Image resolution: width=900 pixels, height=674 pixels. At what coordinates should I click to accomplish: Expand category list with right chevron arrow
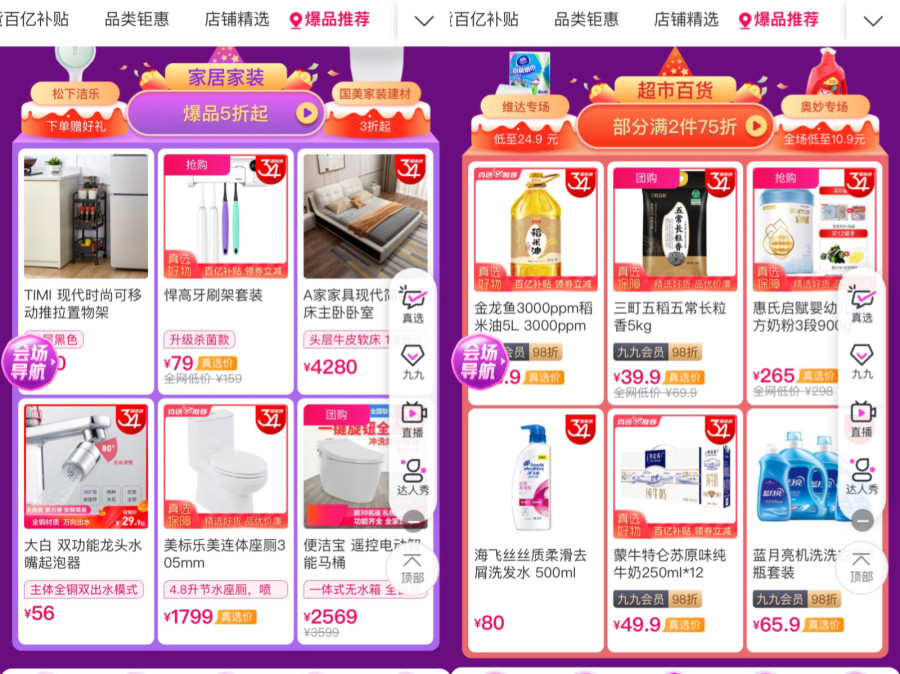tap(873, 21)
